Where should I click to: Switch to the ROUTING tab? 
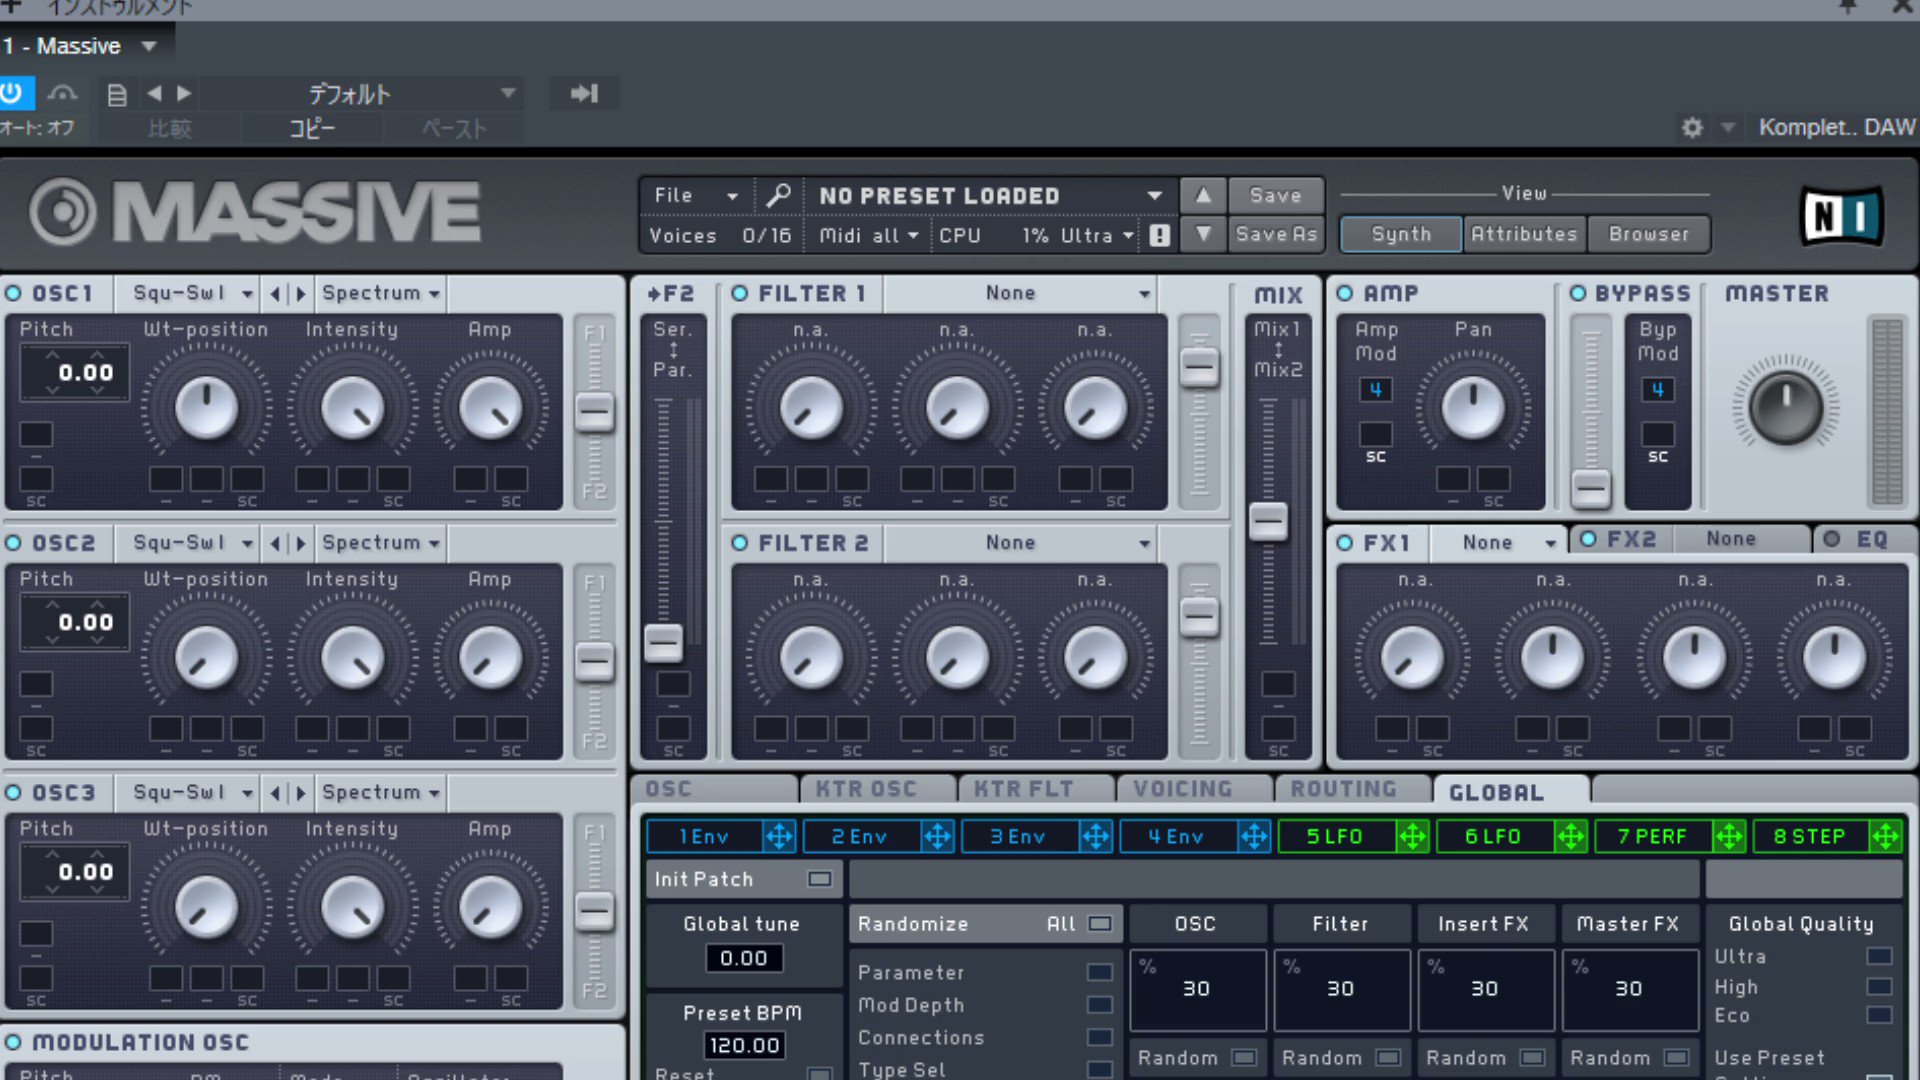(x=1343, y=789)
